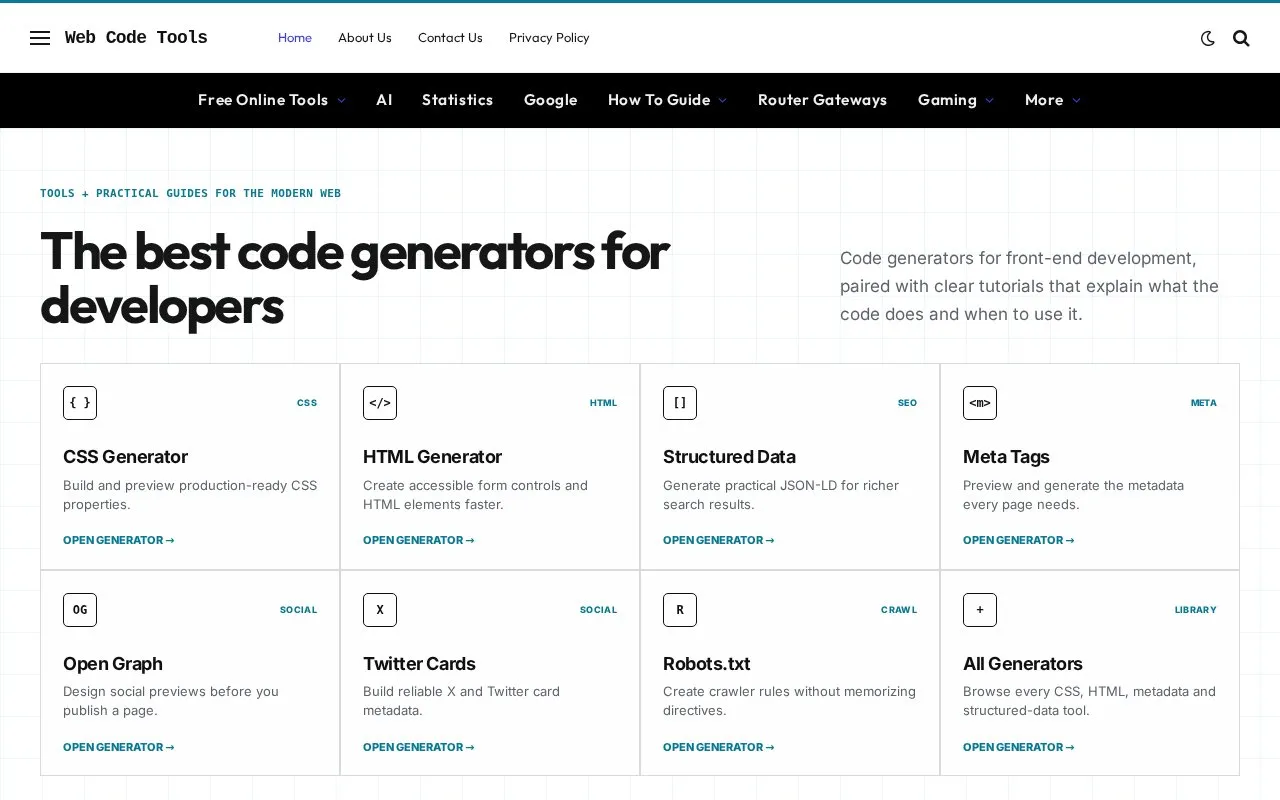Open generator link under Open Graph
Image resolution: width=1280 pixels, height=800 pixels.
pyautogui.click(x=119, y=747)
